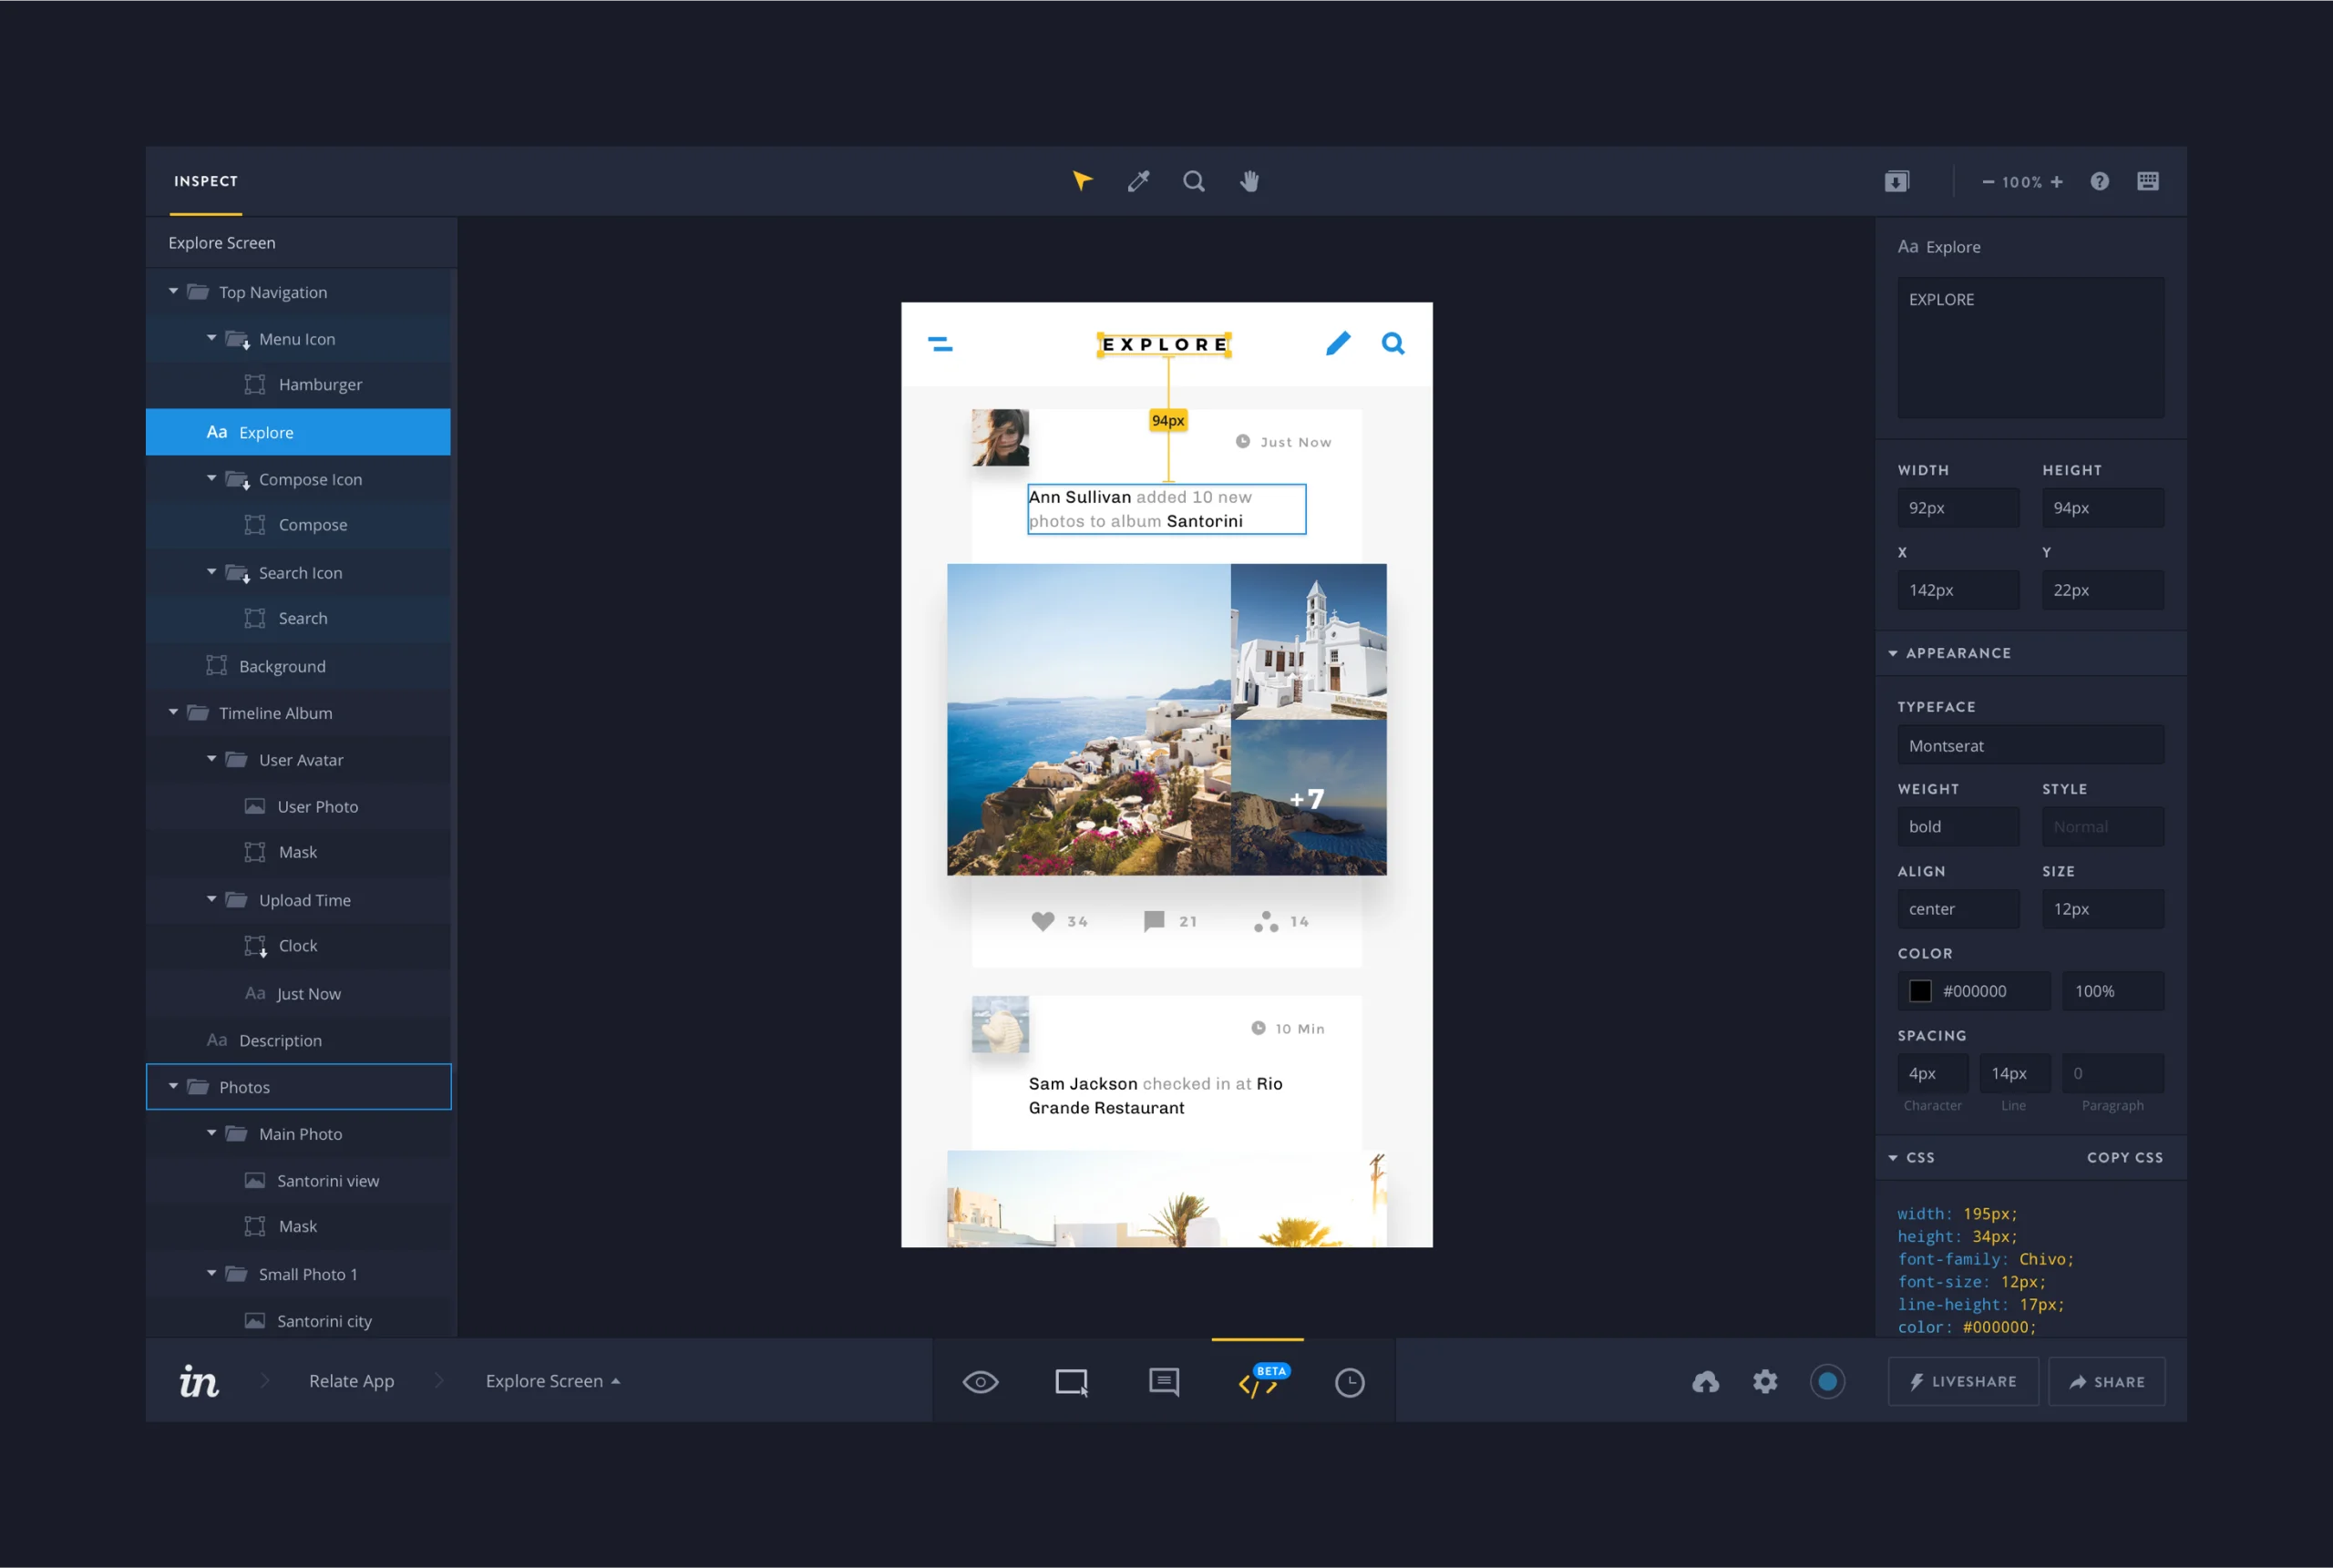Switch to preview mode eye icon
2333x1568 pixels.
(x=980, y=1382)
